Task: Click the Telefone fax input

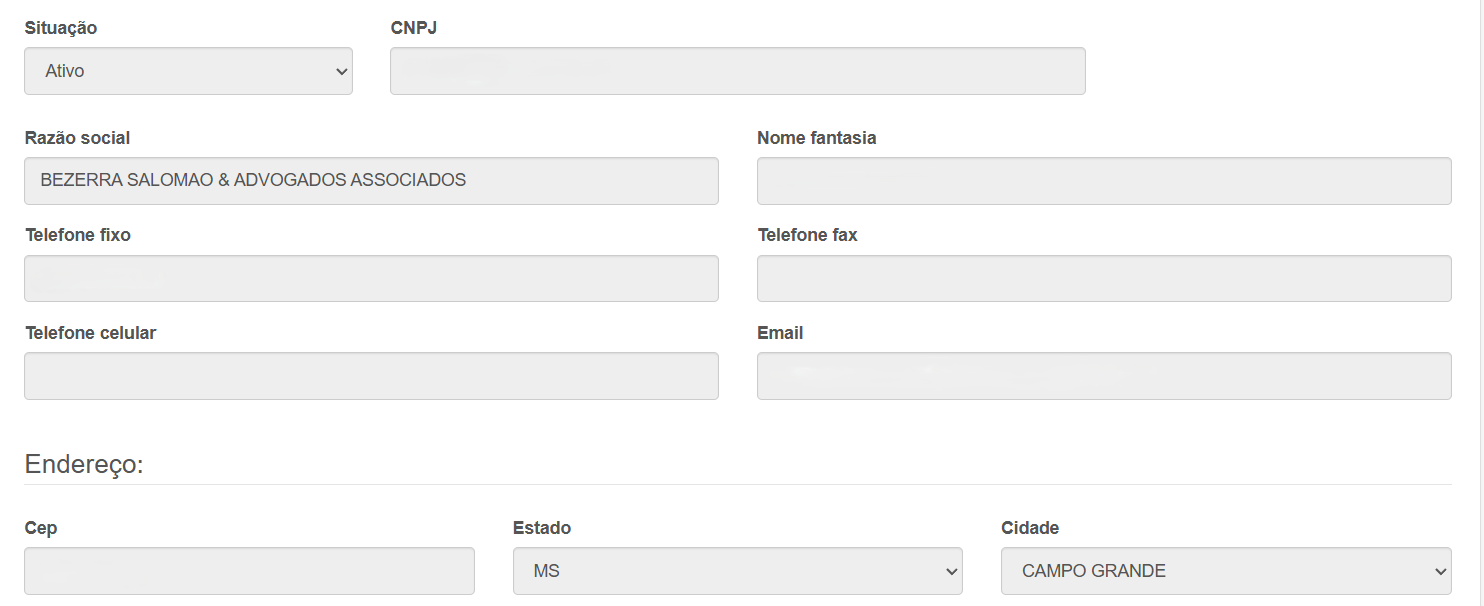Action: [1103, 278]
